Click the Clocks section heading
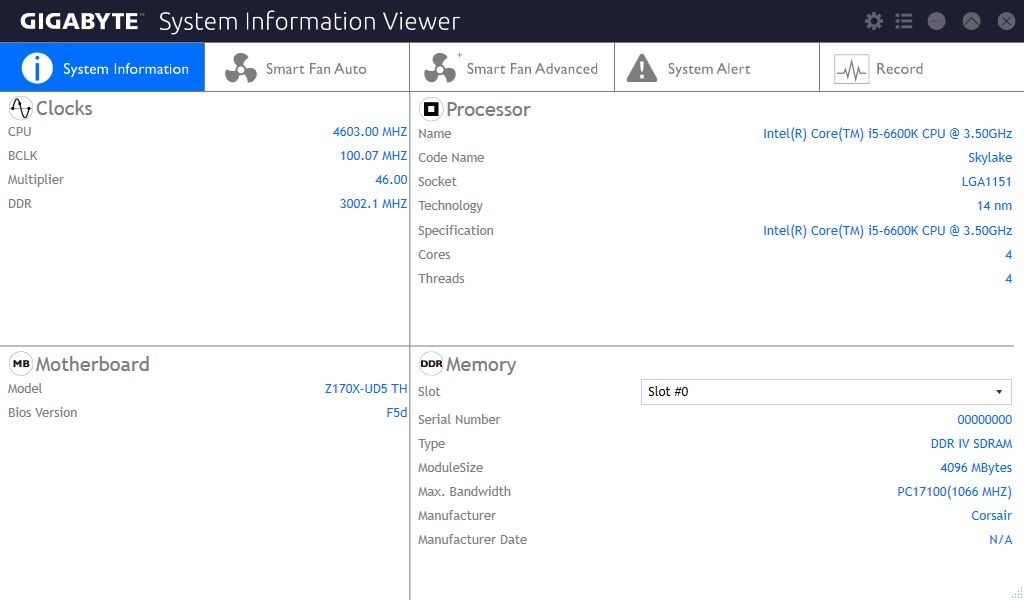This screenshot has height=600, width=1024. (x=64, y=108)
